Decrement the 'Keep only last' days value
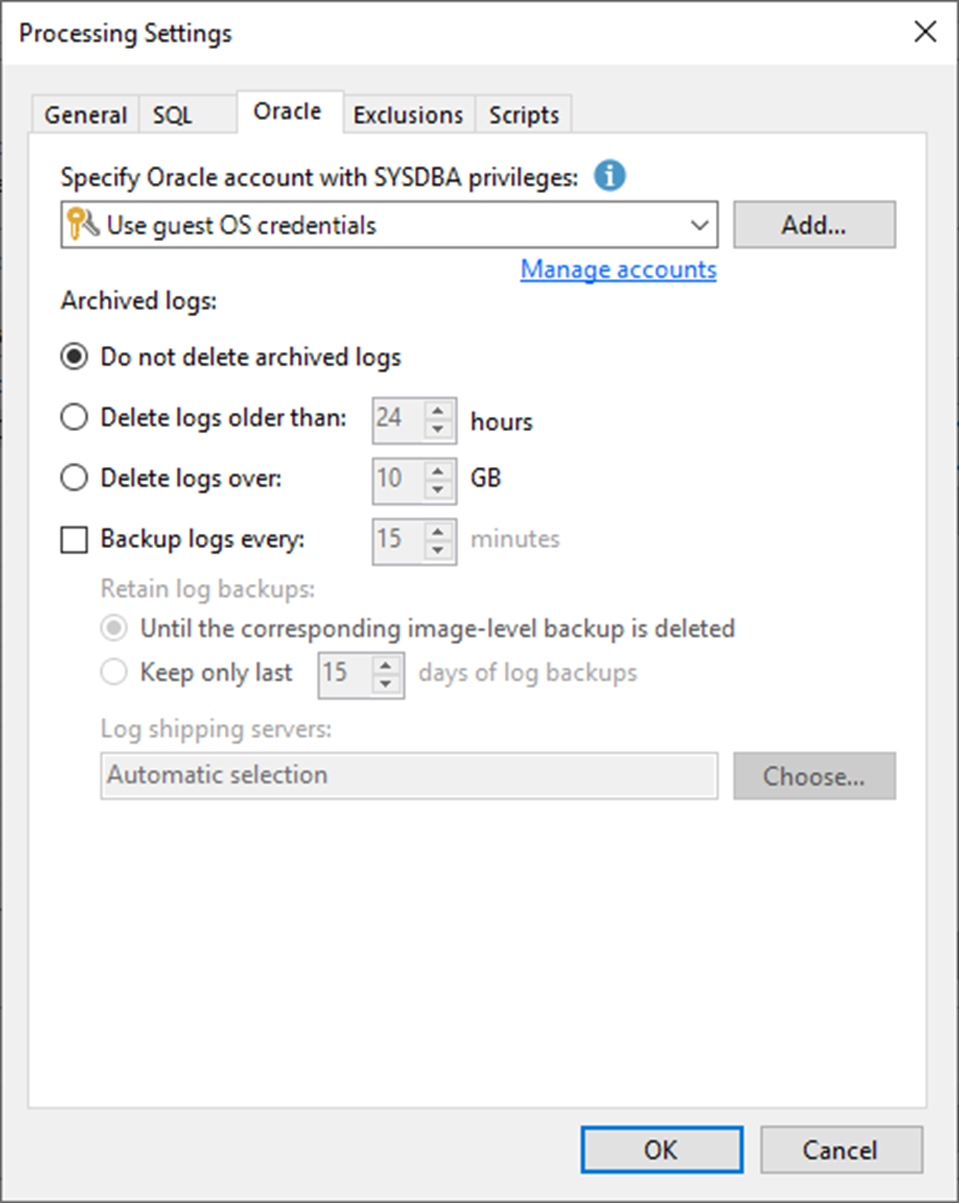 (x=386, y=683)
